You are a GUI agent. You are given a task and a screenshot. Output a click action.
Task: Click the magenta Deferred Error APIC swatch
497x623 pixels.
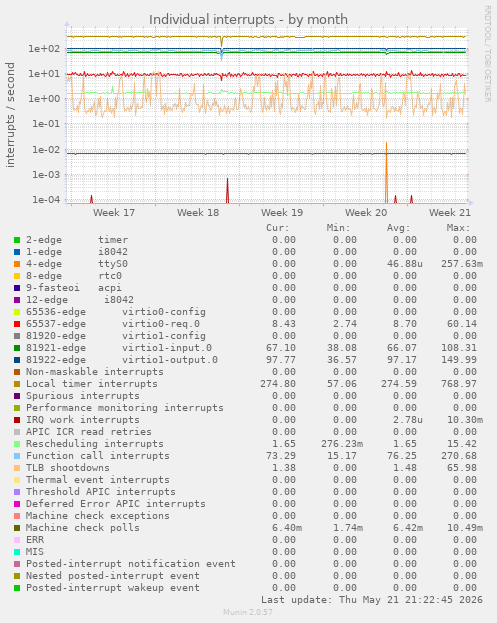point(17,504)
